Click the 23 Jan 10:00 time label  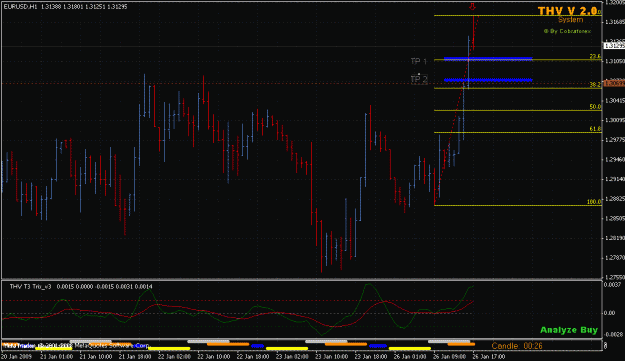332,357
